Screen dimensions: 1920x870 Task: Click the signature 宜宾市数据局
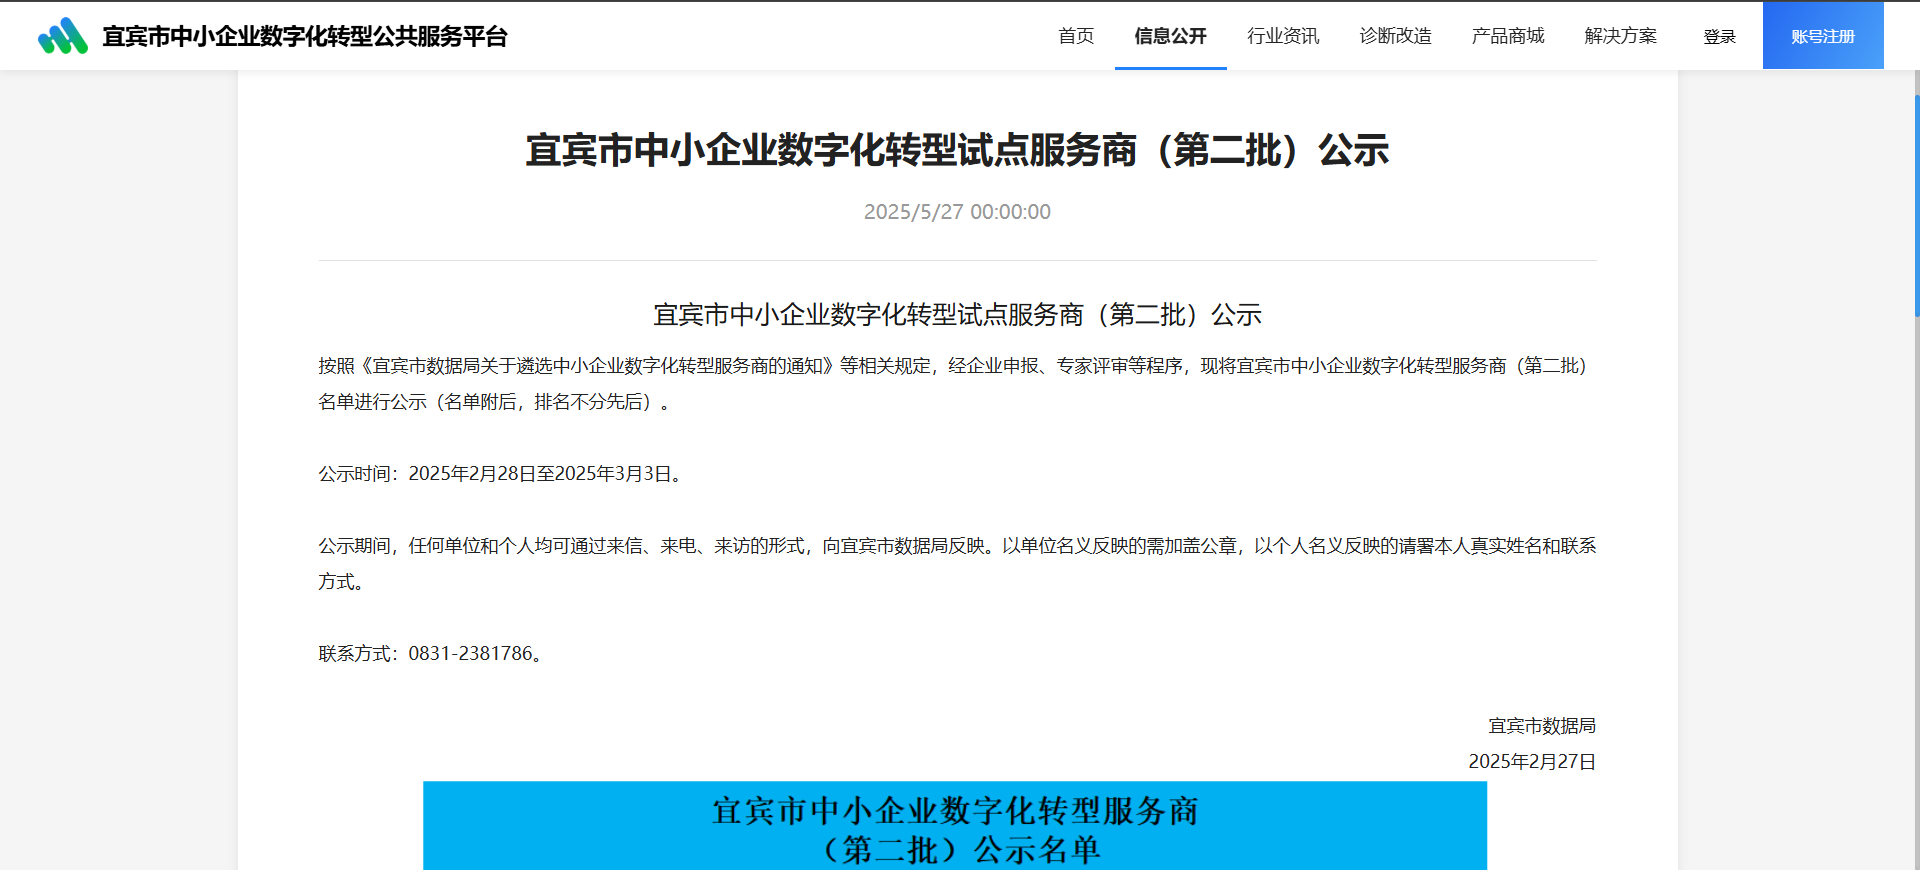point(1542,726)
